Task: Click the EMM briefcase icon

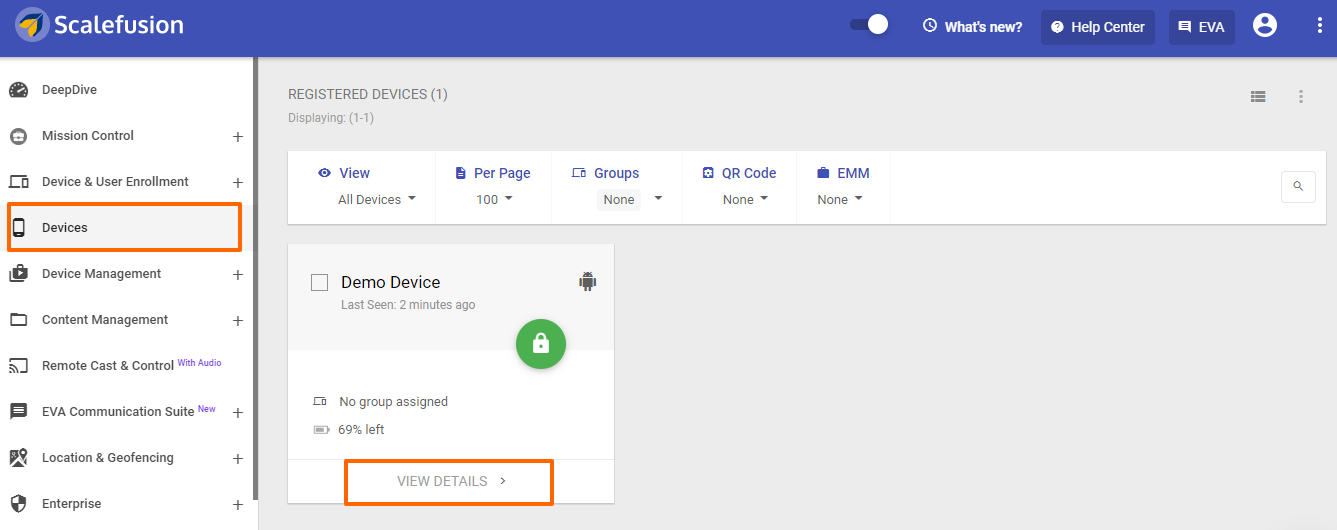Action: coord(824,173)
